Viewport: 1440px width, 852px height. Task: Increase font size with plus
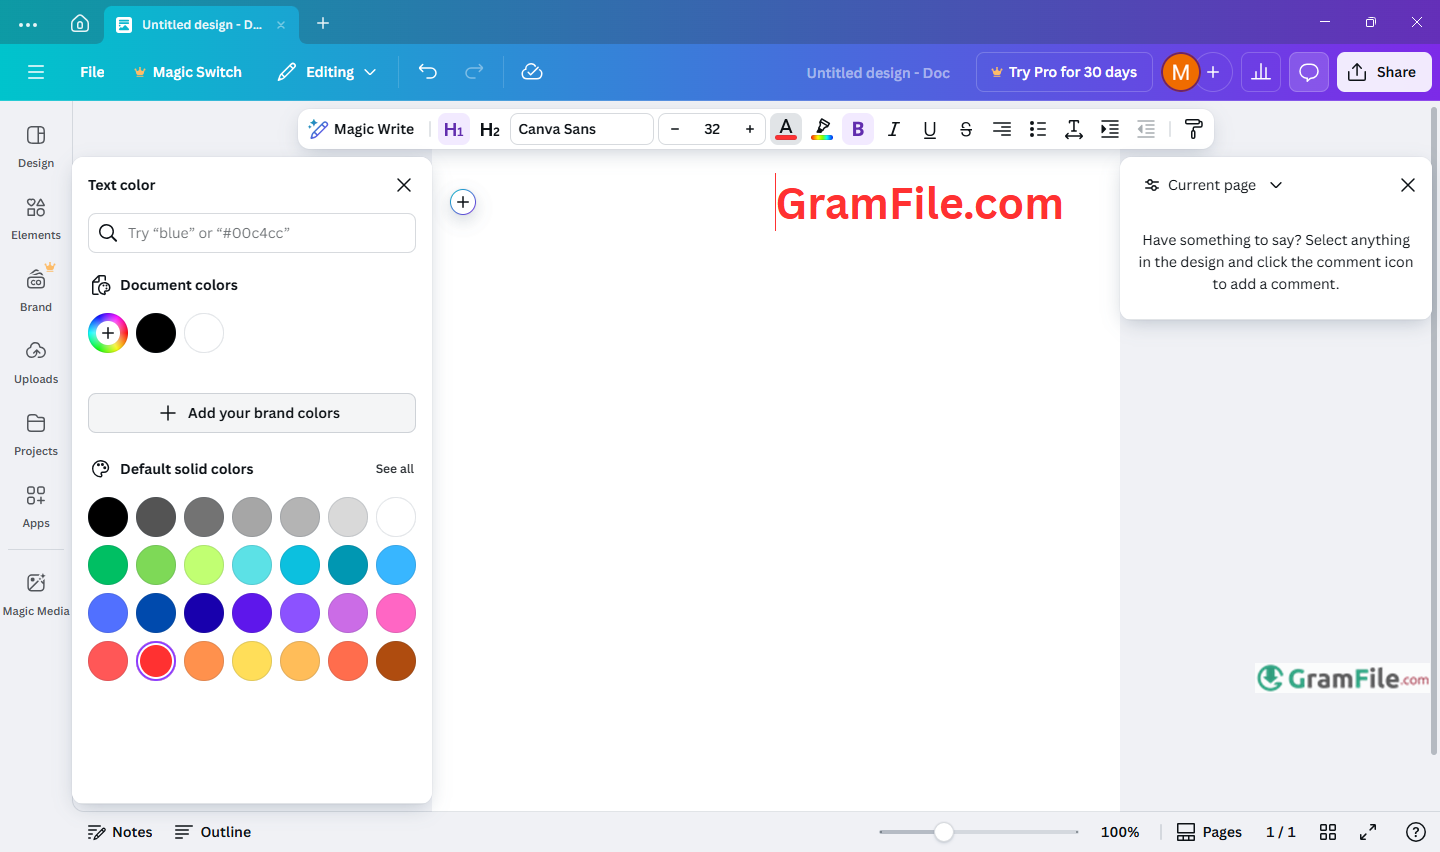(x=750, y=129)
